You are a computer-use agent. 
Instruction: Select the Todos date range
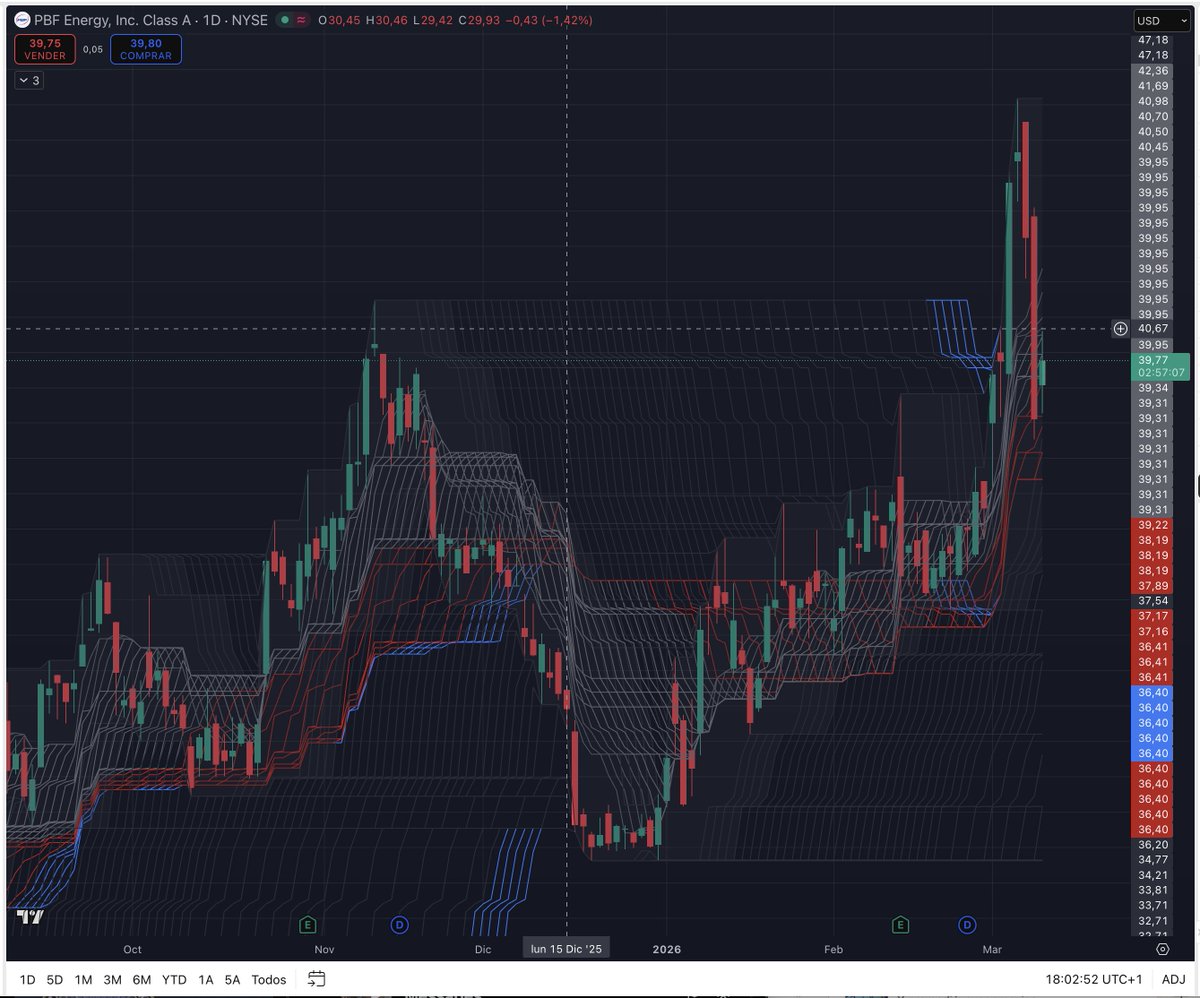point(269,979)
